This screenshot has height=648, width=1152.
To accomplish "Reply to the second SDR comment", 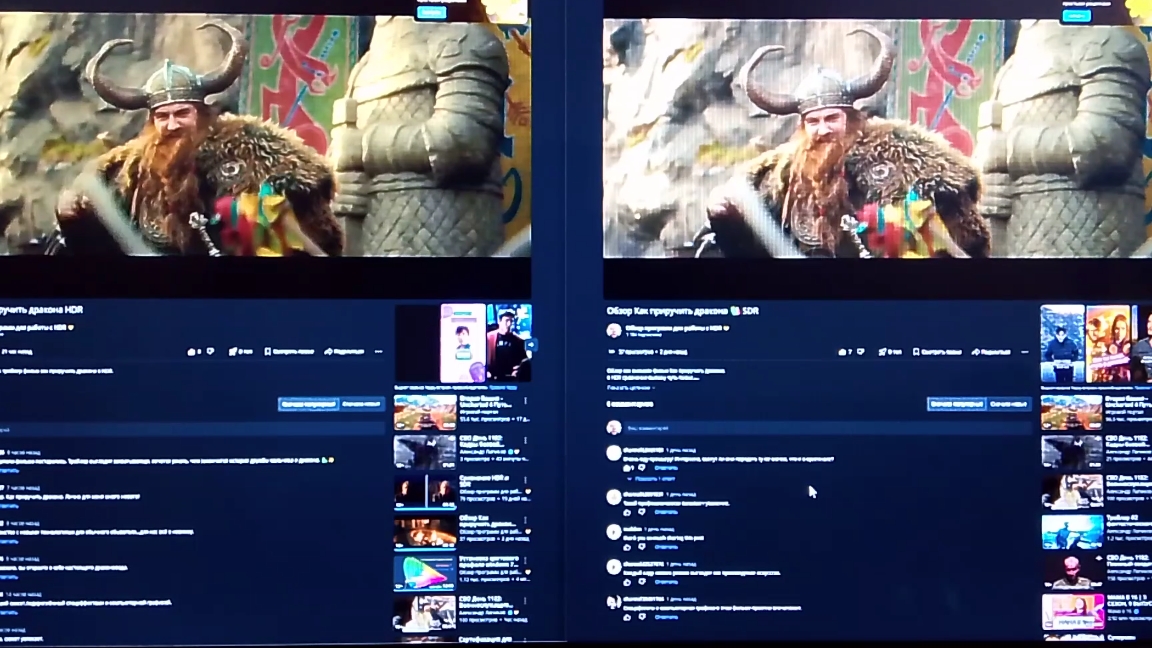I will (666, 512).
